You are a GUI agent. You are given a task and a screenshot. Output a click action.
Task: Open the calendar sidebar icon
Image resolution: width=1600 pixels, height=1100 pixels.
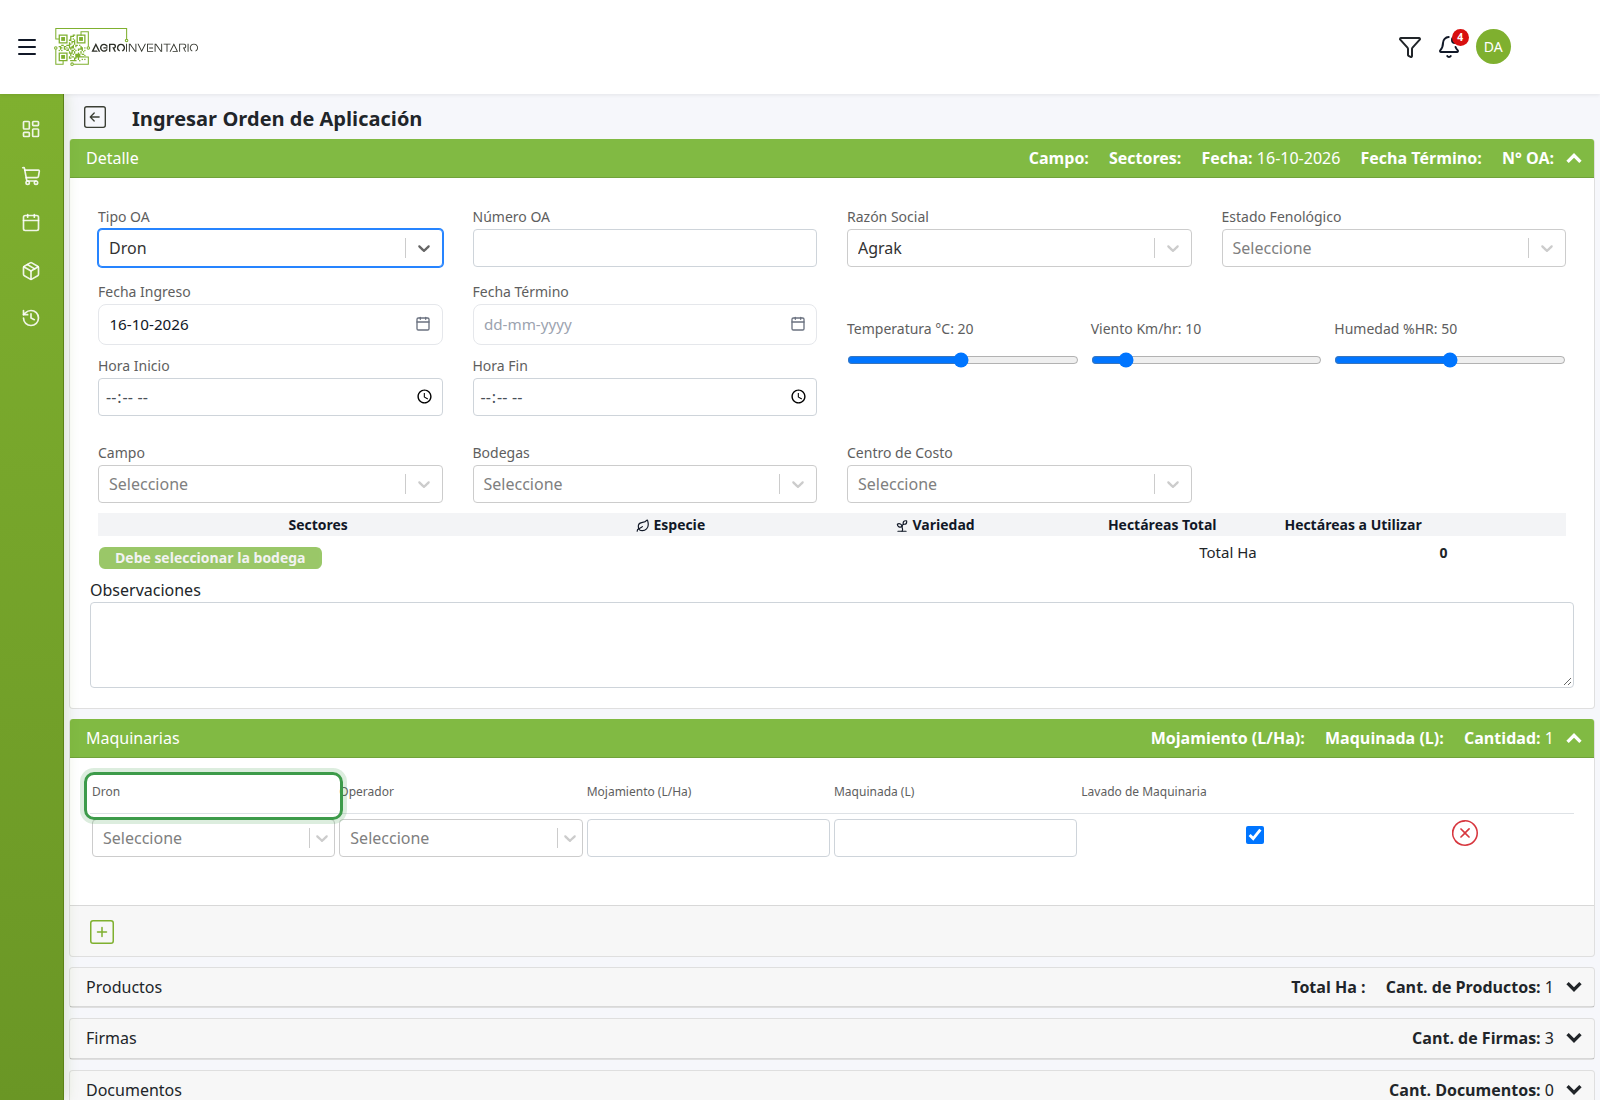(x=31, y=223)
